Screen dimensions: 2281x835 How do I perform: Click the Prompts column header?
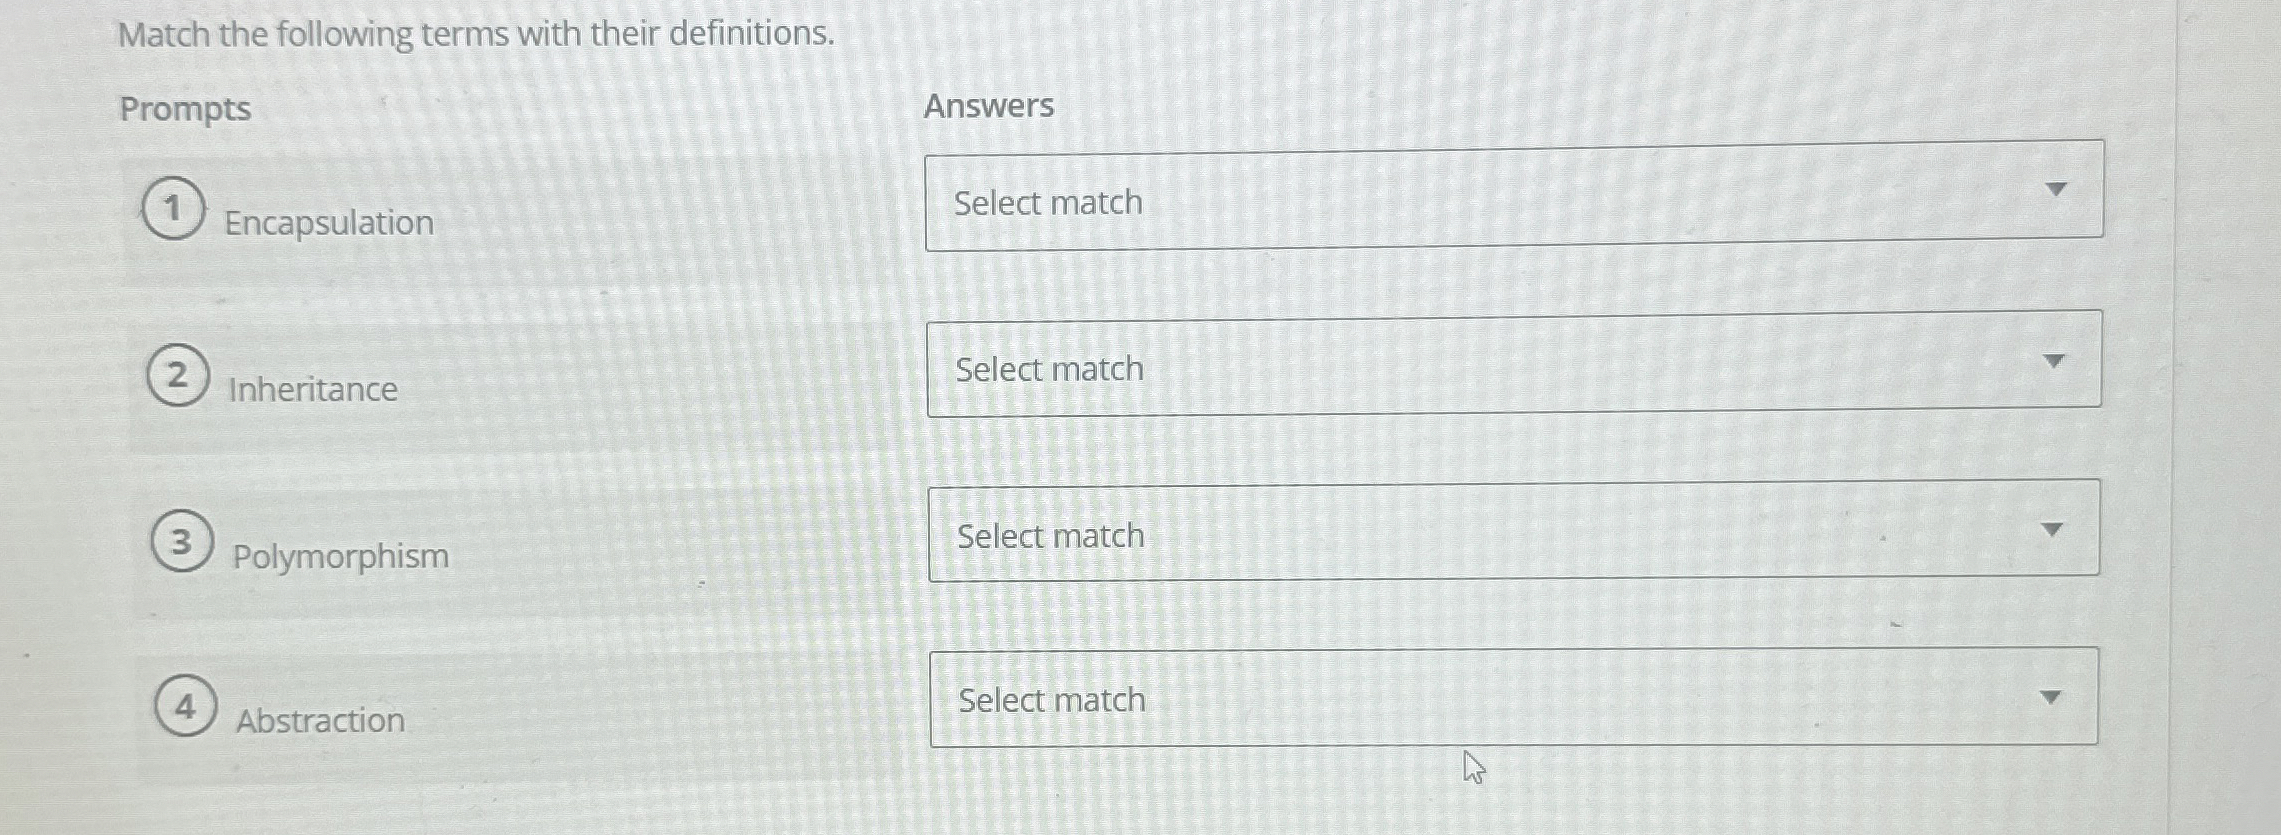click(185, 108)
